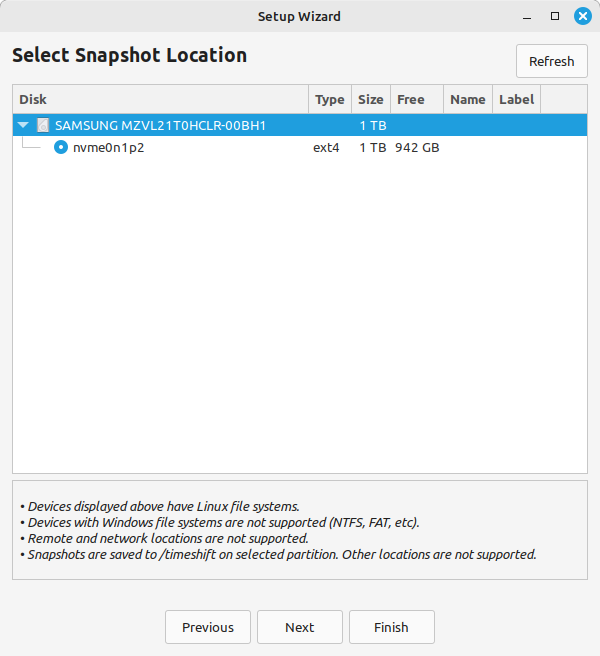Select the SAMSUNG MZVL21T0HCLR-00BH1 disk row
The width and height of the screenshot is (600, 656).
coord(300,125)
